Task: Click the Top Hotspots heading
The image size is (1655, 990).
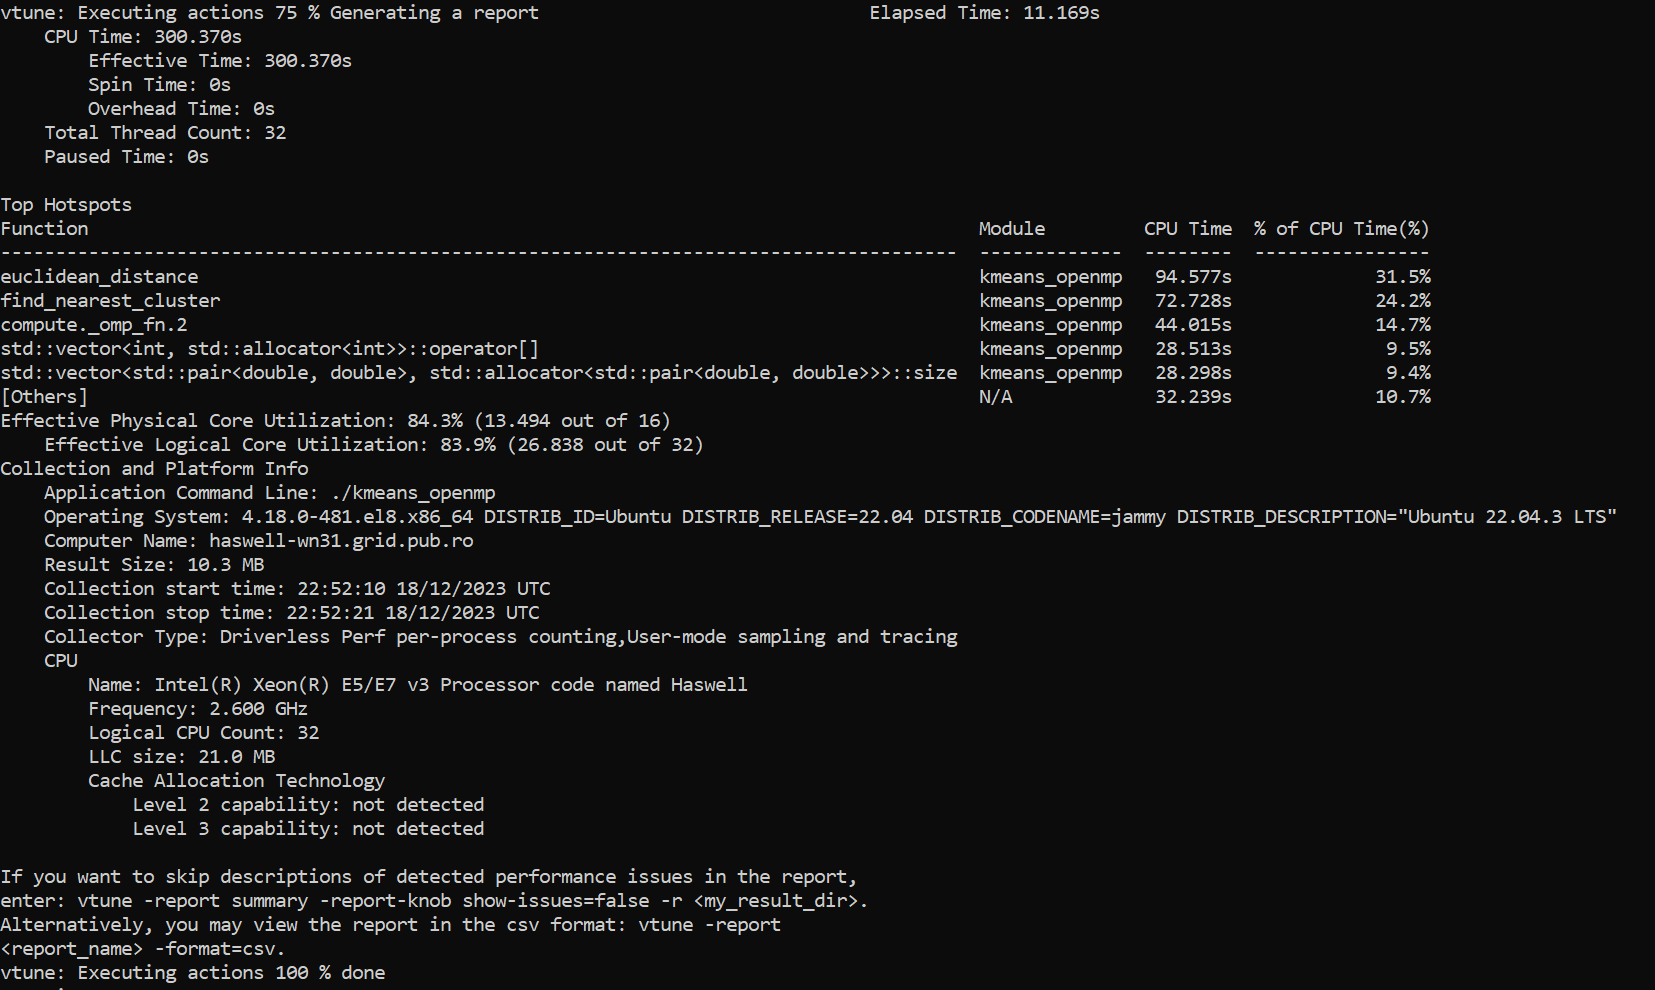Action: click(66, 205)
